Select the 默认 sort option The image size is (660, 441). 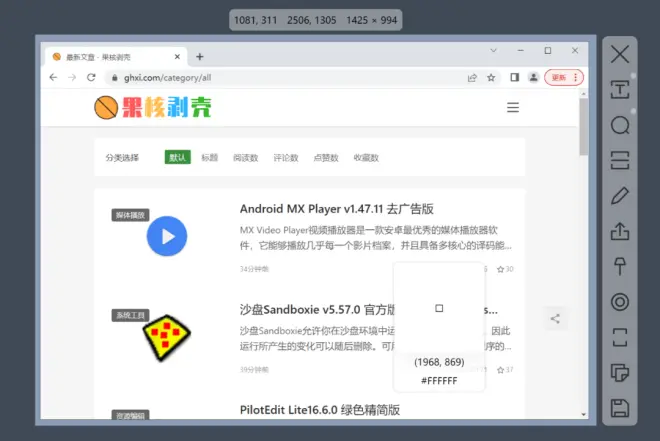[178, 157]
